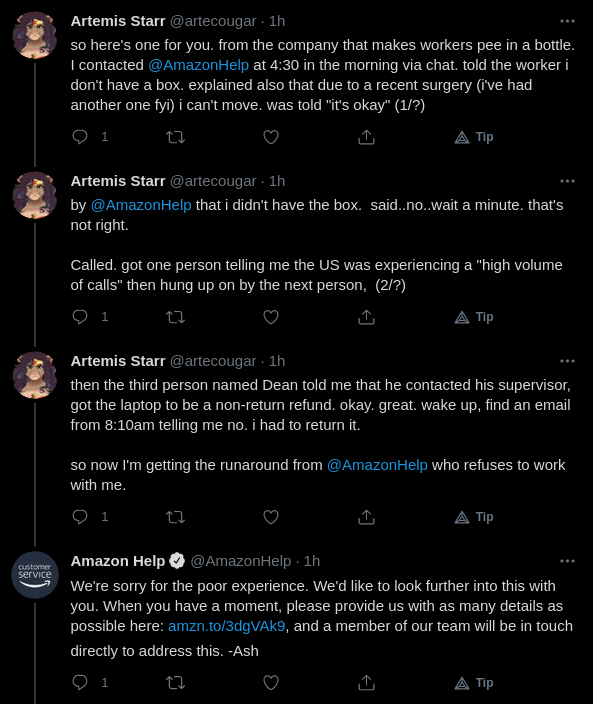Open the @AmazonHelp mention in the runaround tweet
This screenshot has width=593, height=704.
click(x=377, y=465)
